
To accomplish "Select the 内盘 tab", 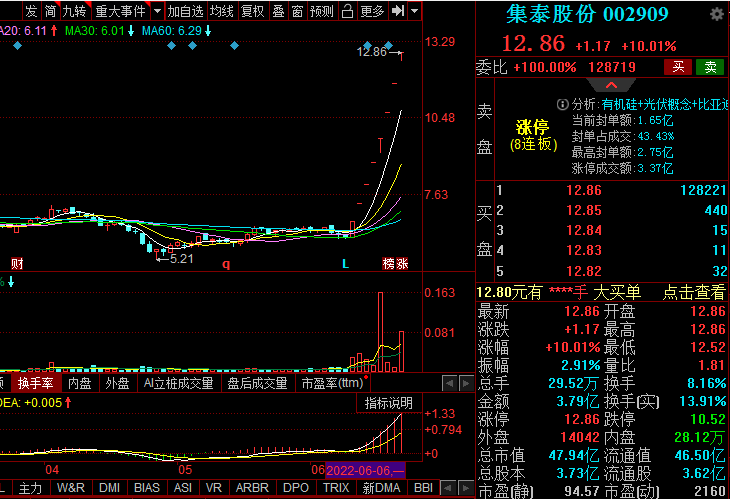I will [80, 383].
